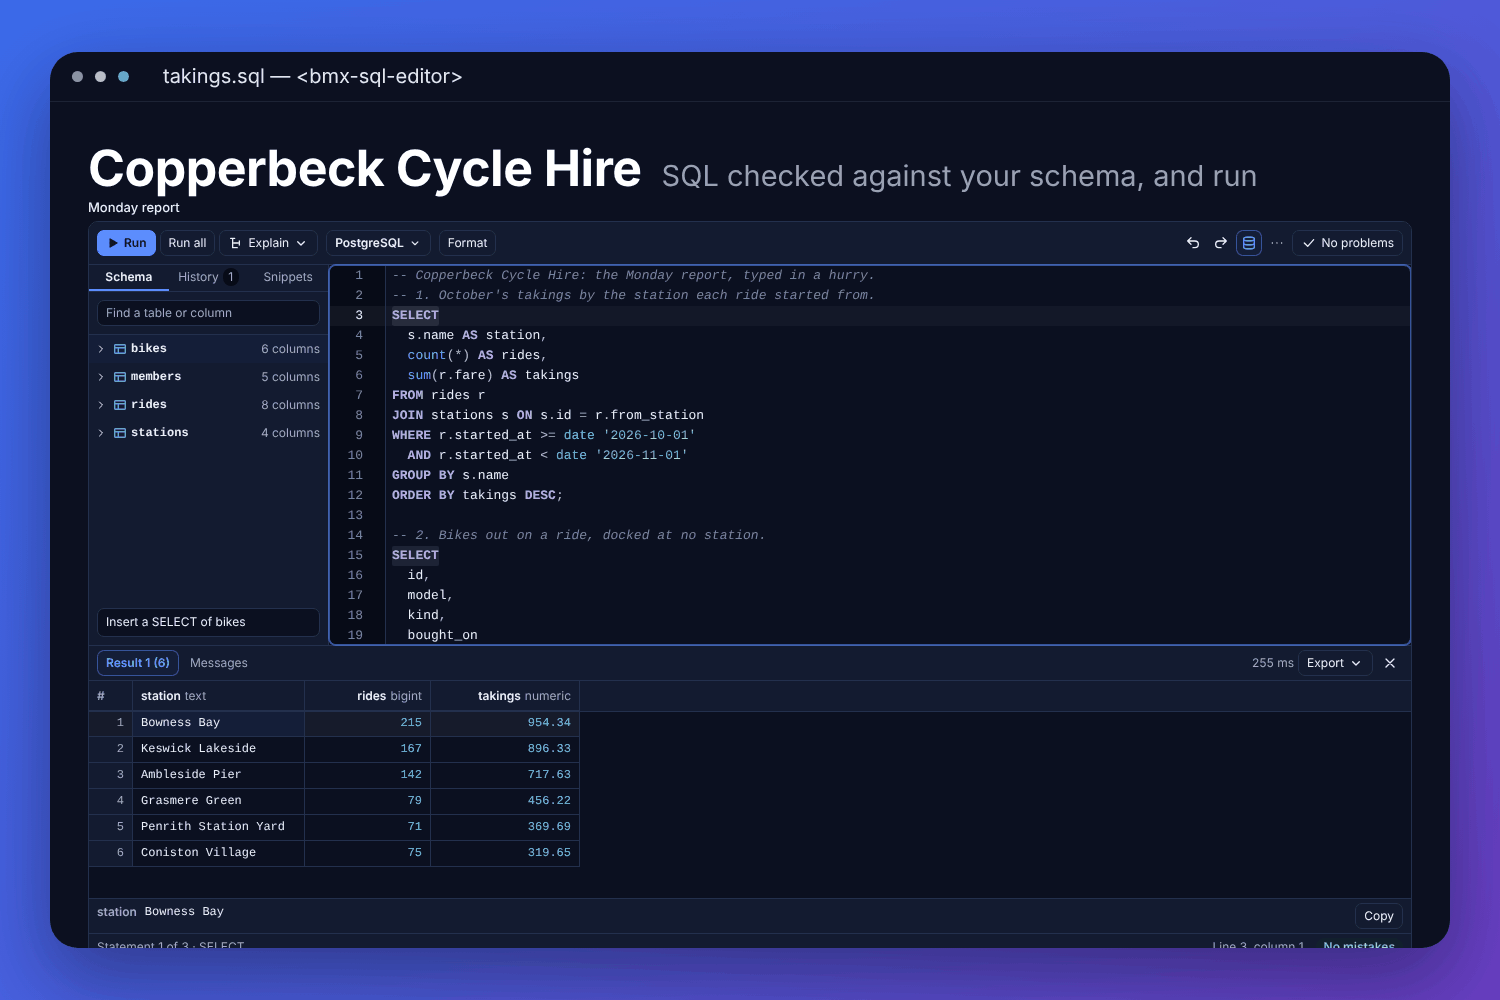The height and width of the screenshot is (1000, 1500).
Task: Click the Coniston Village cell
Action: [218, 853]
